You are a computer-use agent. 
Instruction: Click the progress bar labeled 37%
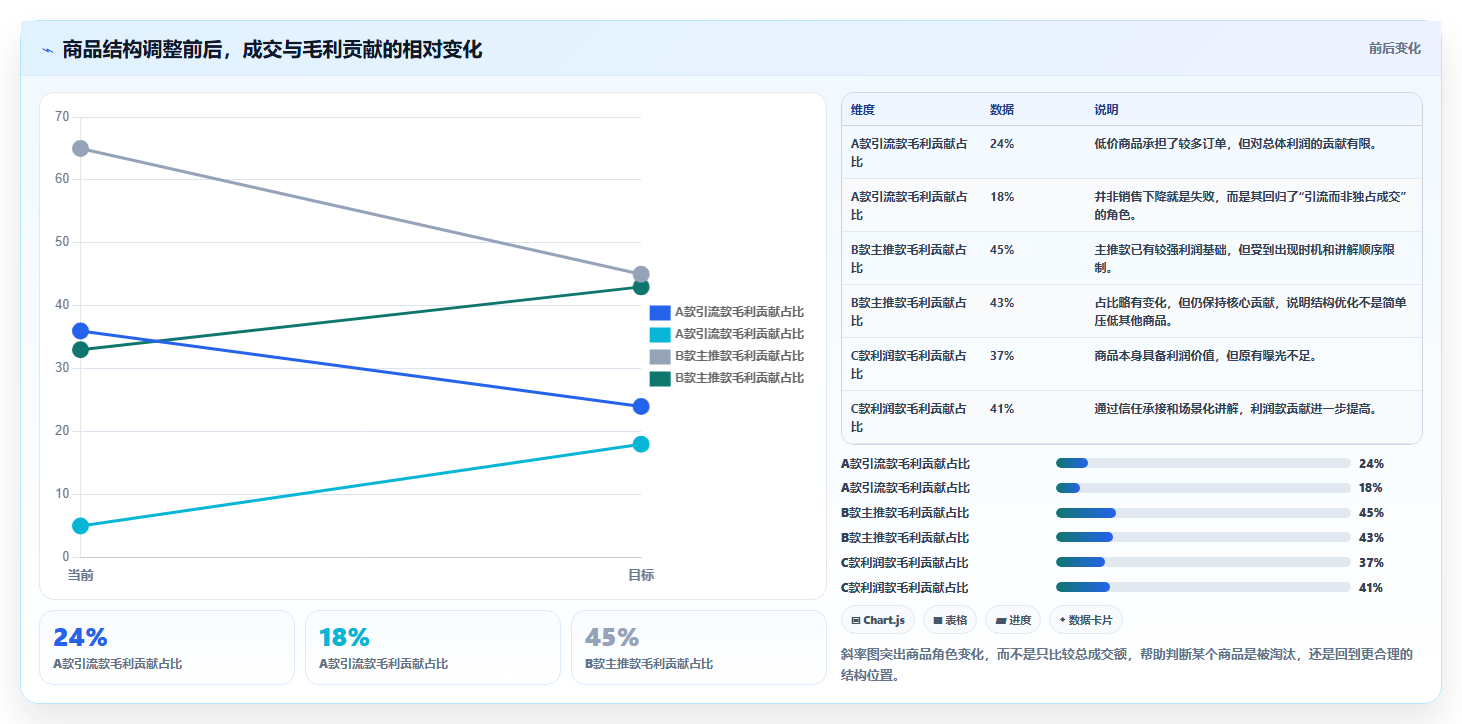coord(1203,563)
